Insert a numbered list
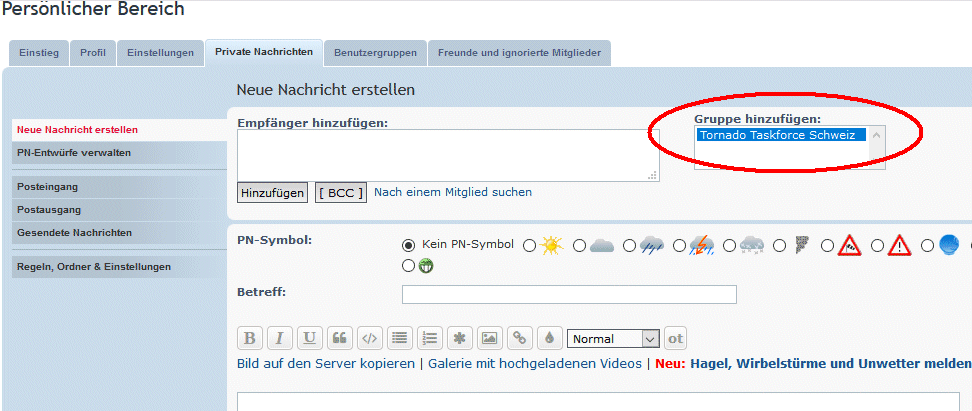Image resolution: width=972 pixels, height=411 pixels. click(x=430, y=338)
